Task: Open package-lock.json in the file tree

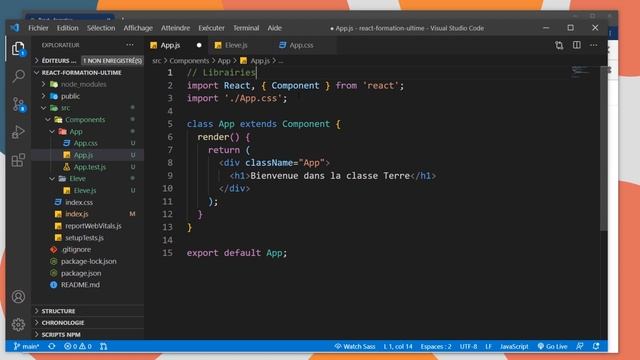Action: pyautogui.click(x=89, y=261)
